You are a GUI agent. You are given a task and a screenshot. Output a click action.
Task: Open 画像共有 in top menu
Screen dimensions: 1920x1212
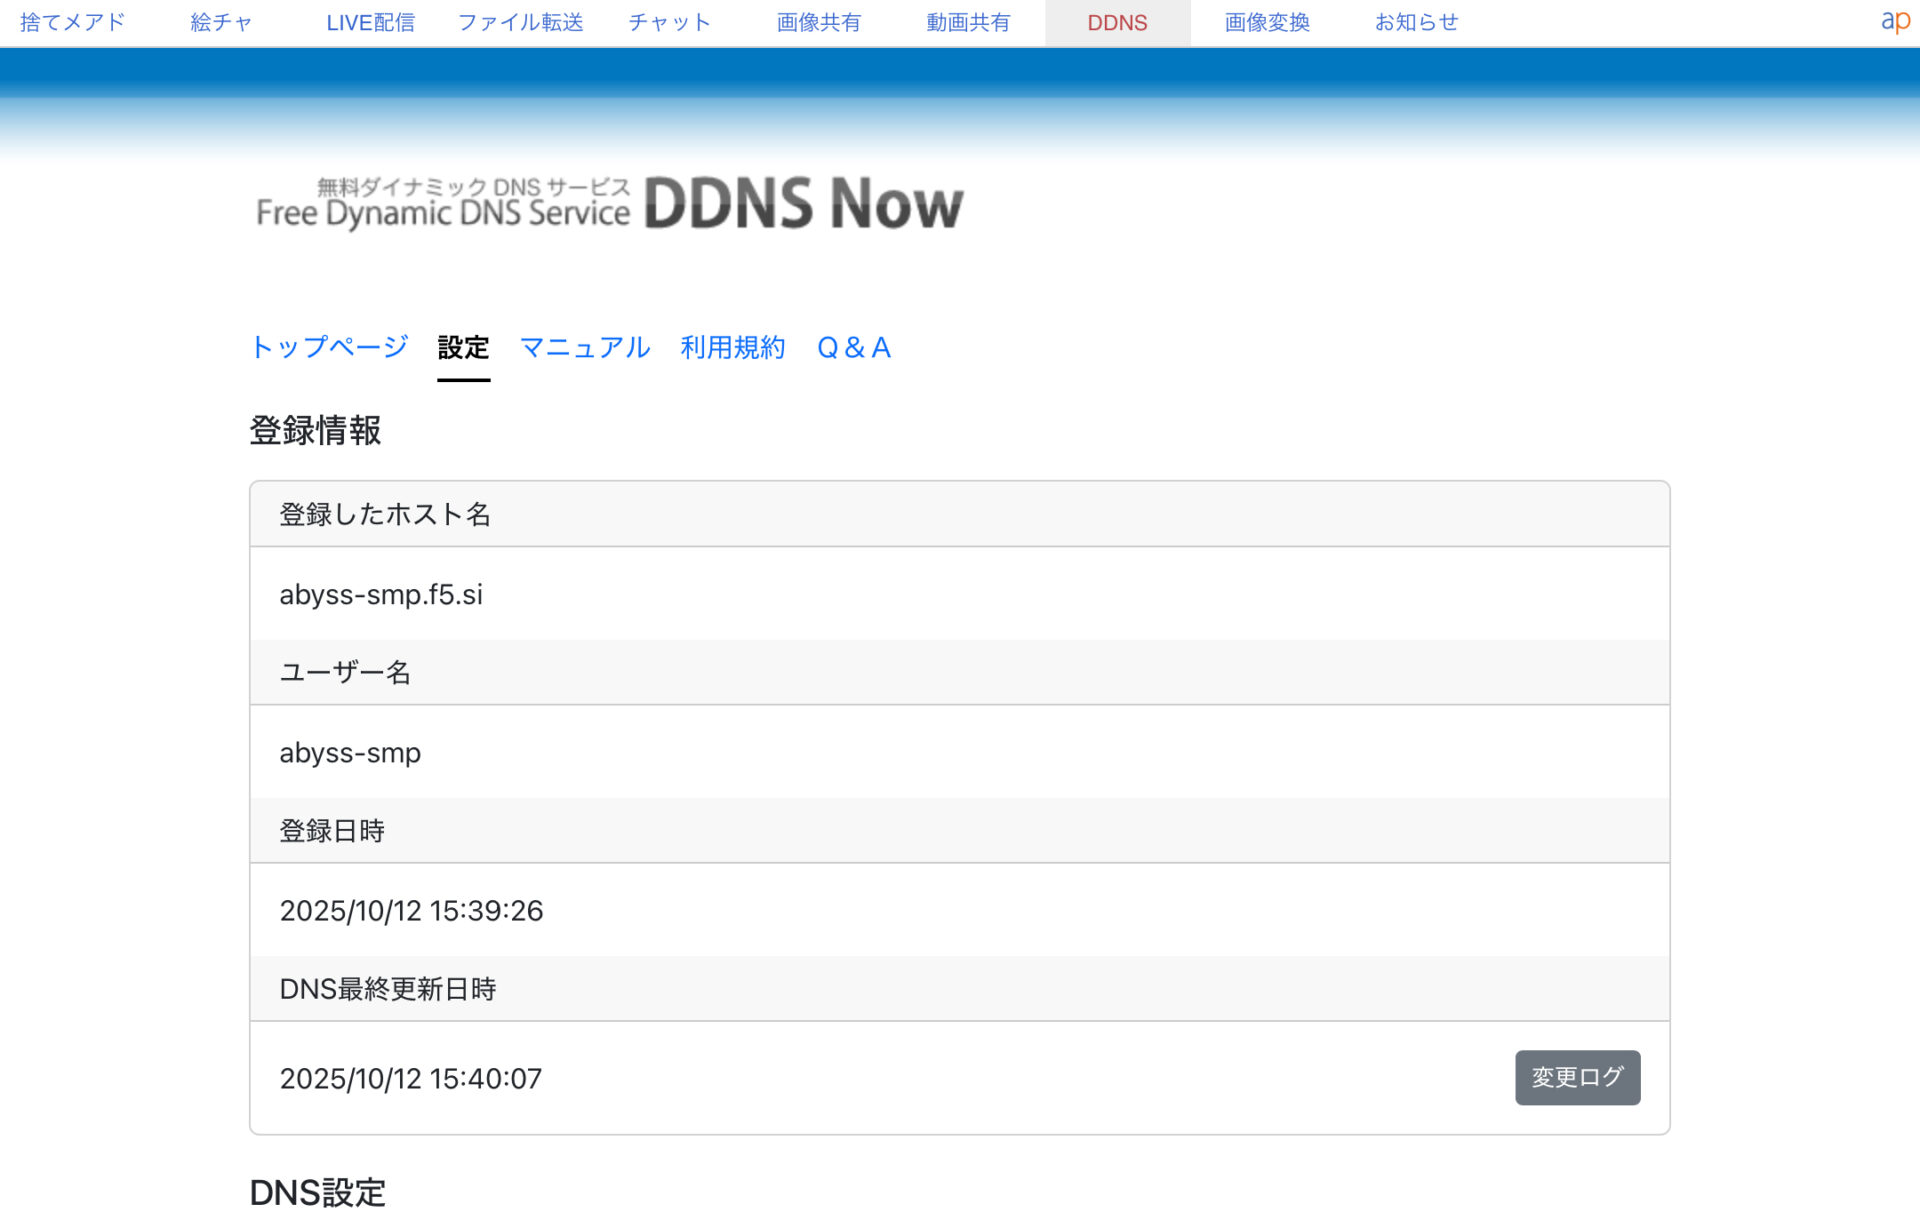(x=818, y=22)
